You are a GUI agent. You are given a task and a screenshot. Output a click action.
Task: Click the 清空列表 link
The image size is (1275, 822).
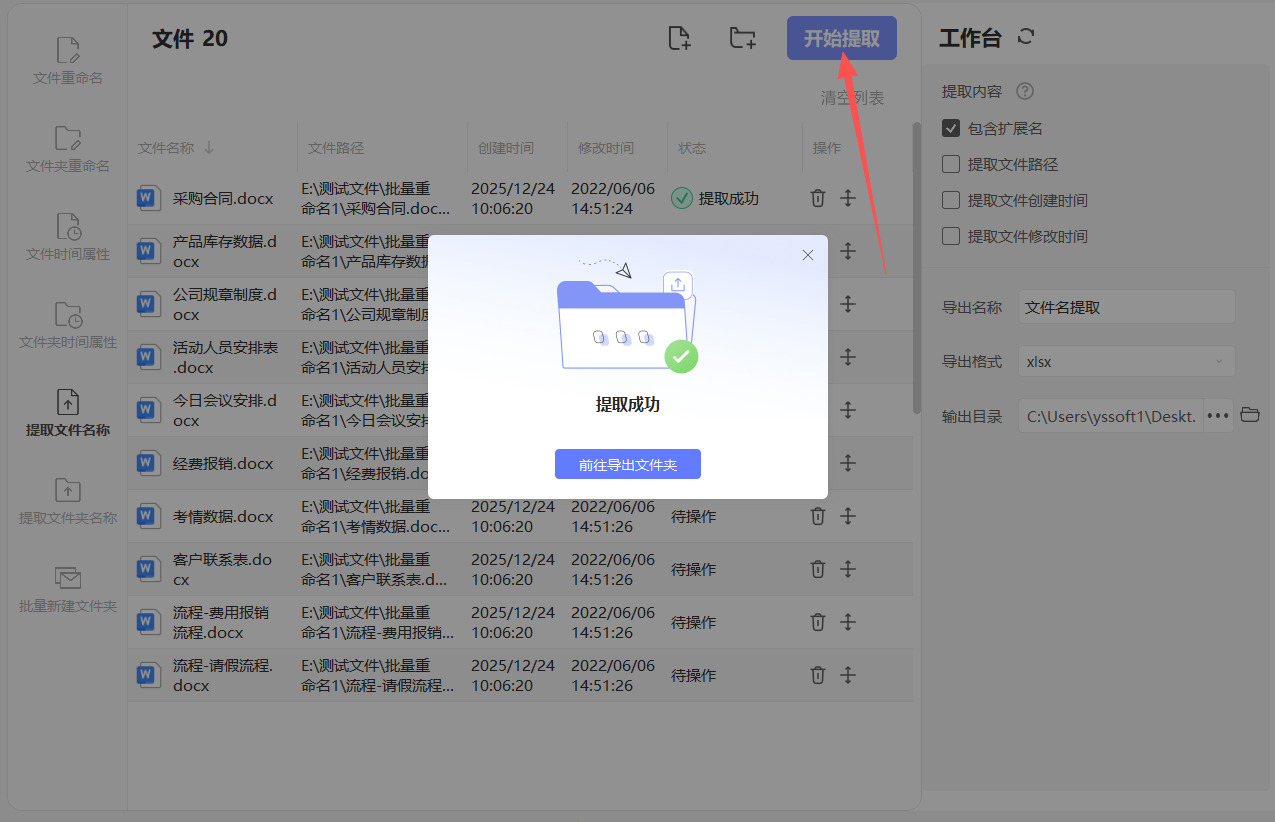pyautogui.click(x=852, y=98)
